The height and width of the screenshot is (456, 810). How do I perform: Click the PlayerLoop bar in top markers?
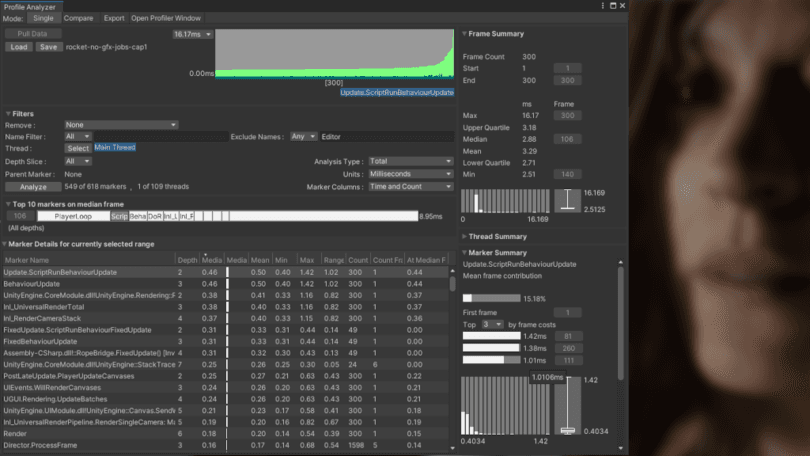click(x=73, y=216)
